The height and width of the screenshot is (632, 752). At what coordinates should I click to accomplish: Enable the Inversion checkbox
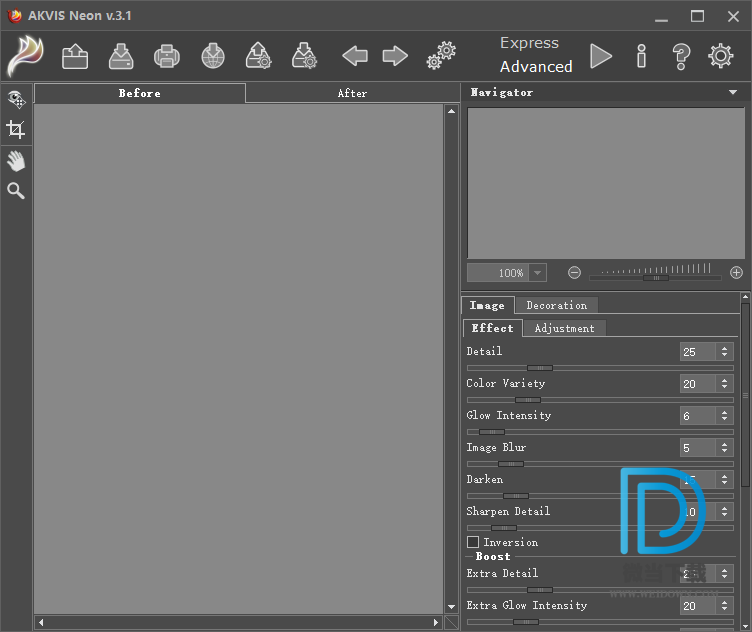(x=473, y=542)
